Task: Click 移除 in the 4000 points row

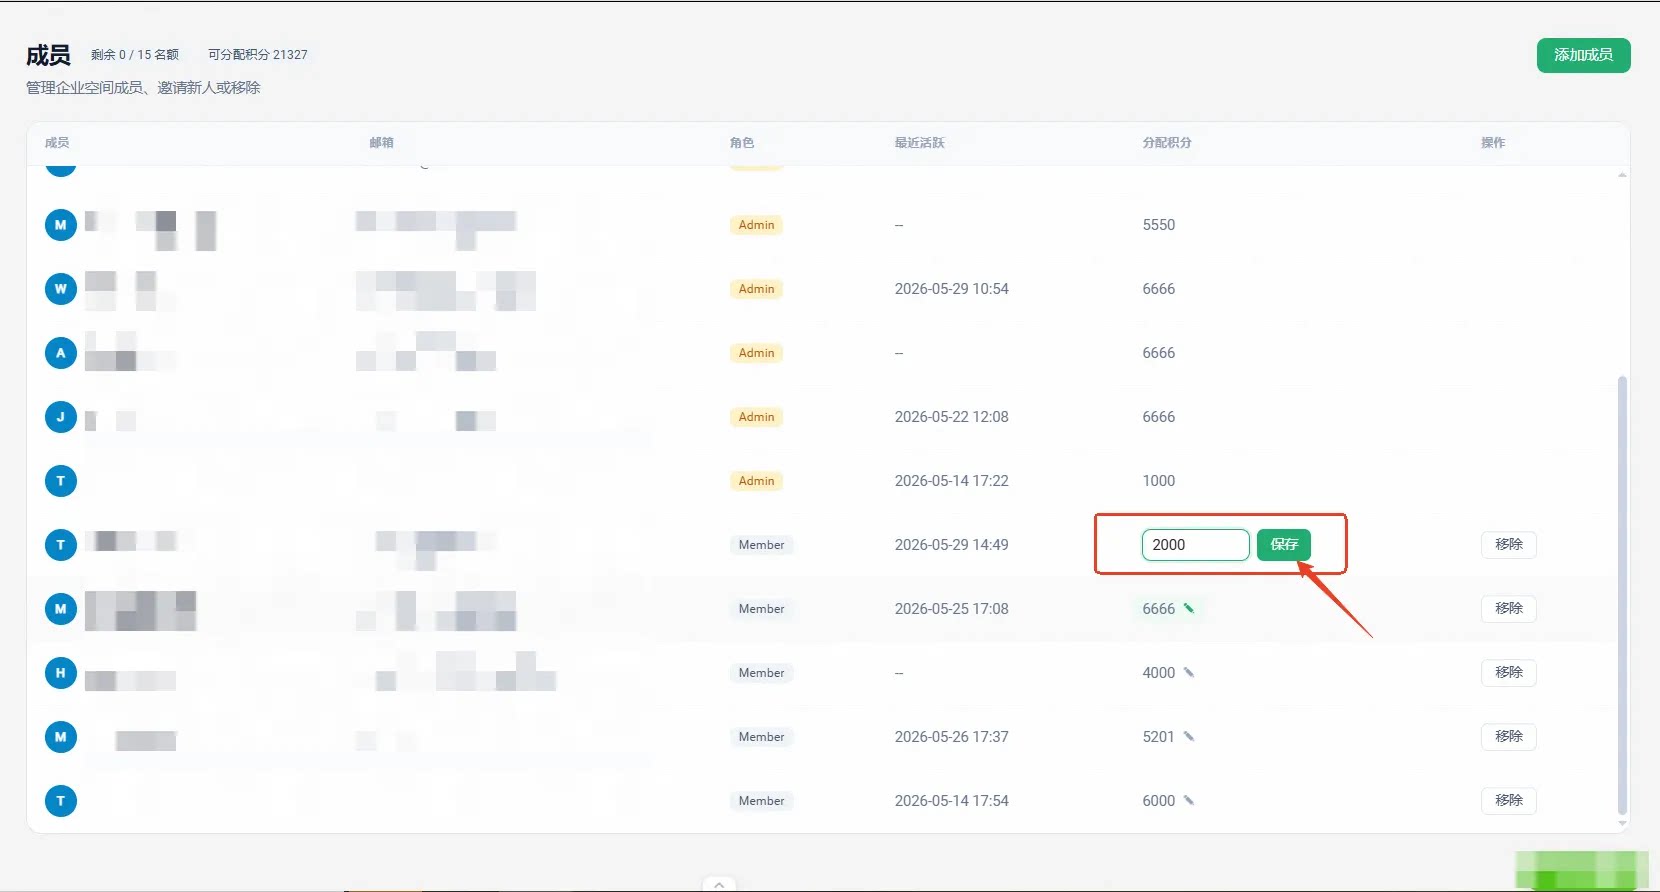Action: [1508, 672]
